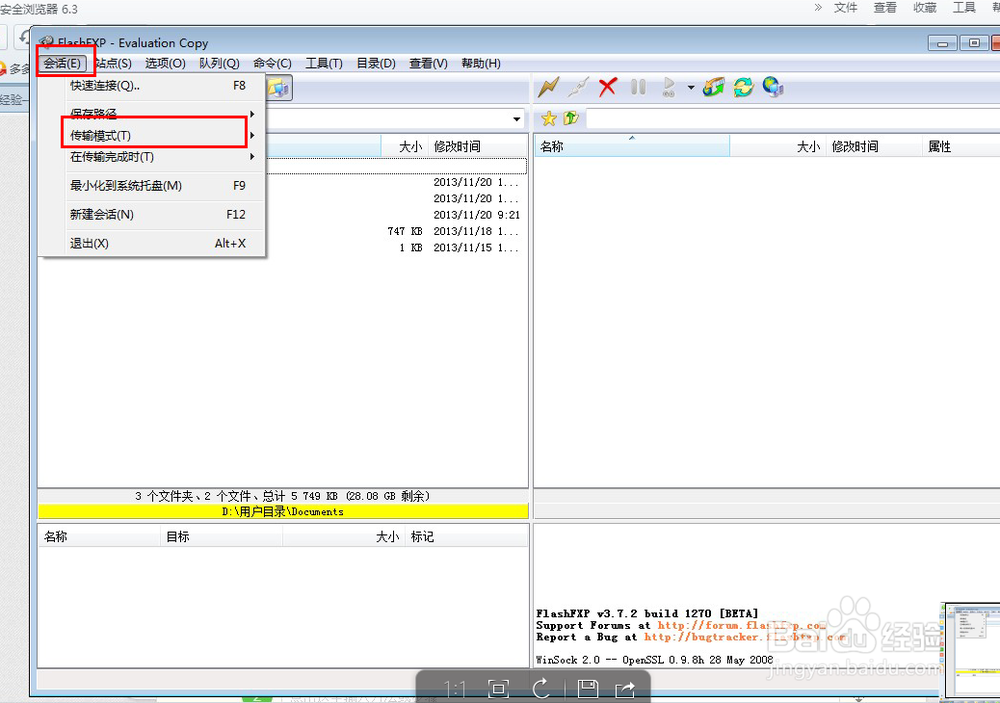Open the browser 收藏 menu
Viewport: 1000px width, 703px height.
925,8
